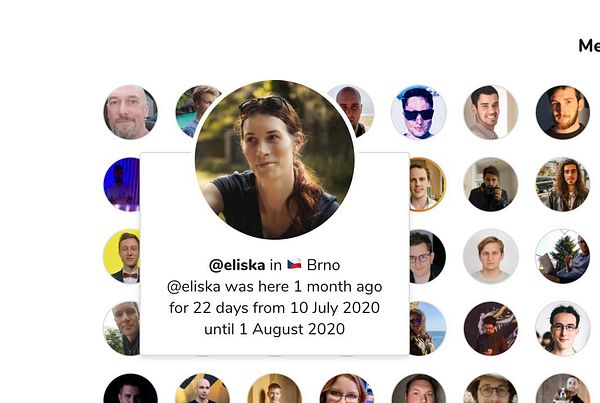Select the avatar with blue sunglasses

coord(418,112)
